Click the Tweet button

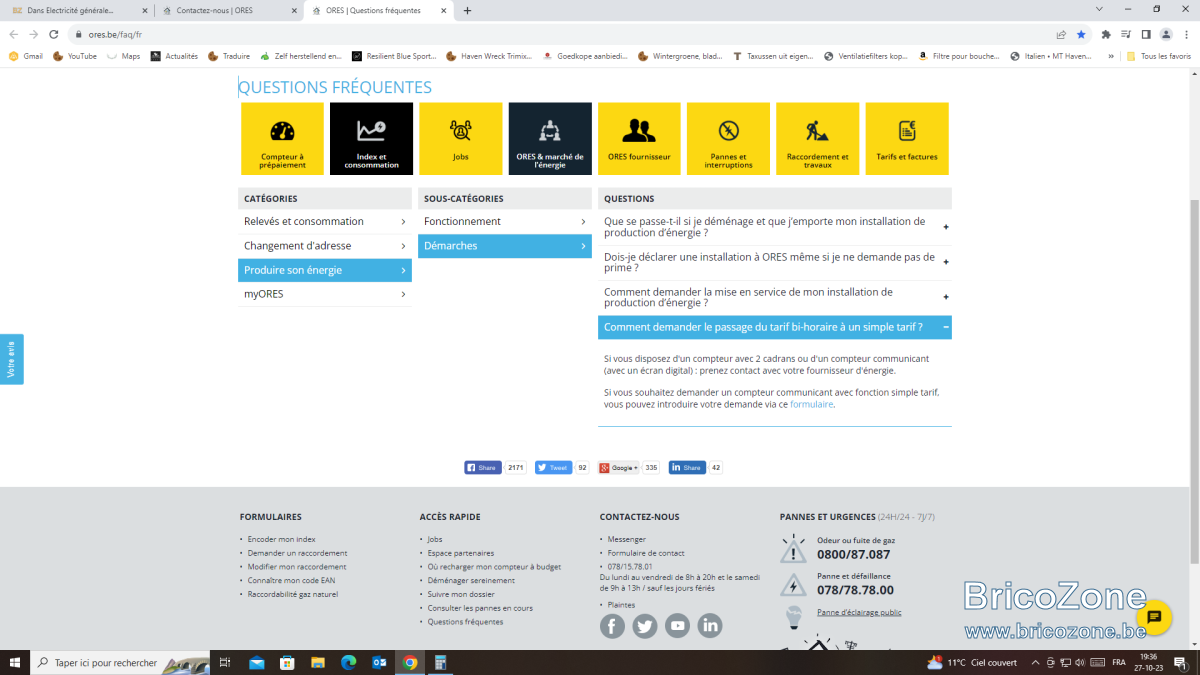point(554,467)
